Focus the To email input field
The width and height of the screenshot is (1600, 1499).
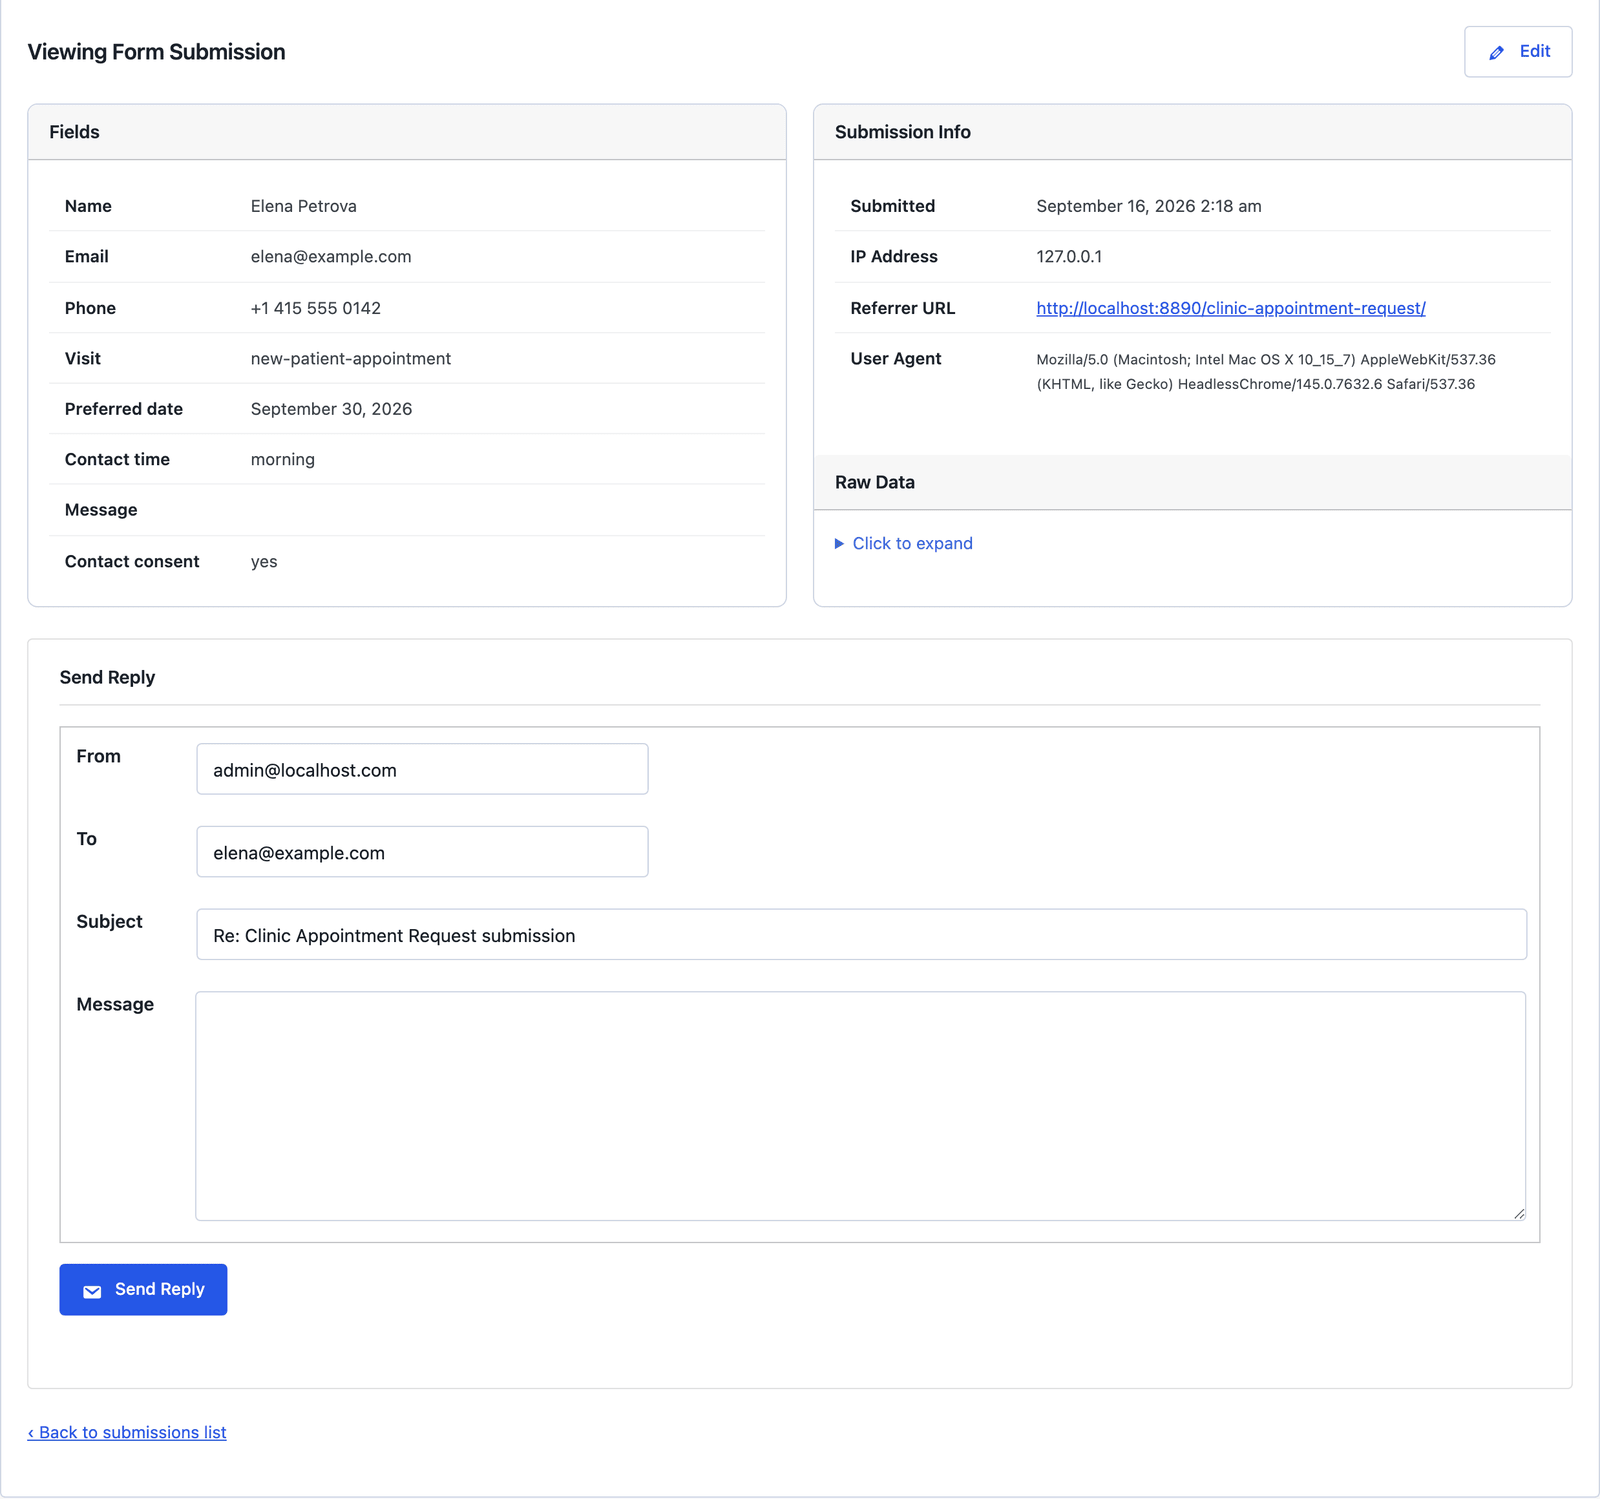(x=422, y=852)
